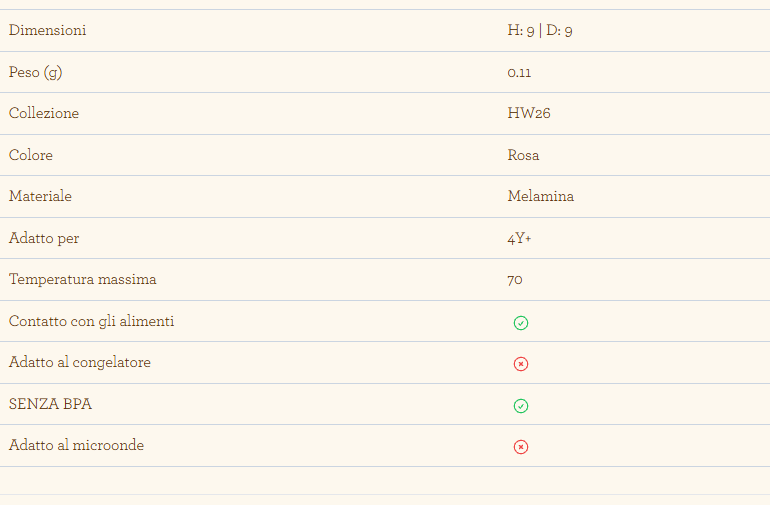770x505 pixels.
Task: Click the Rosa color value
Action: pyautogui.click(x=523, y=155)
